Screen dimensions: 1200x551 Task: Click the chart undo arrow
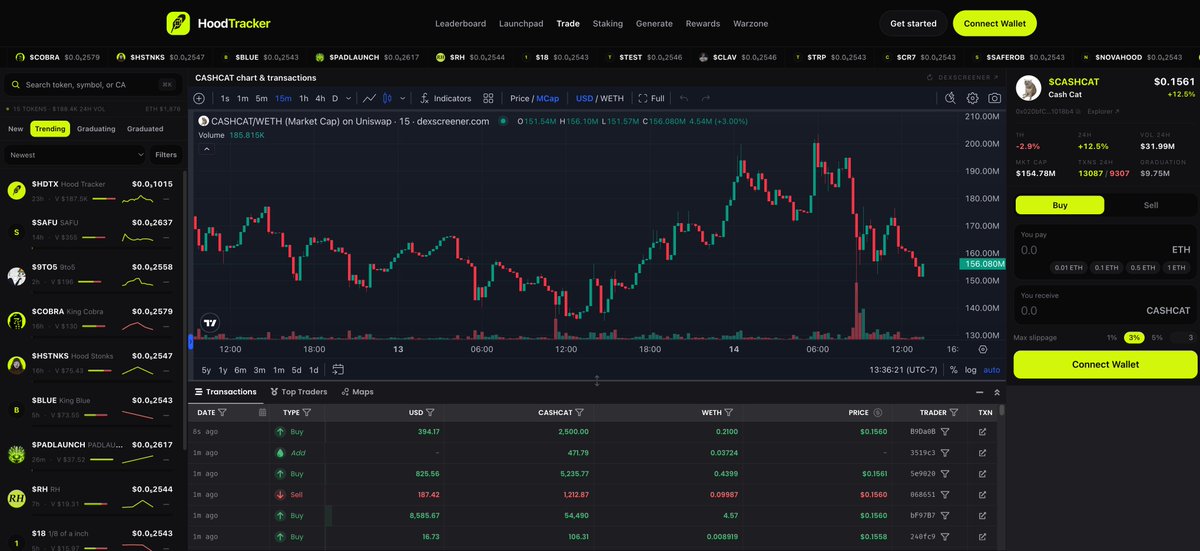(x=684, y=98)
